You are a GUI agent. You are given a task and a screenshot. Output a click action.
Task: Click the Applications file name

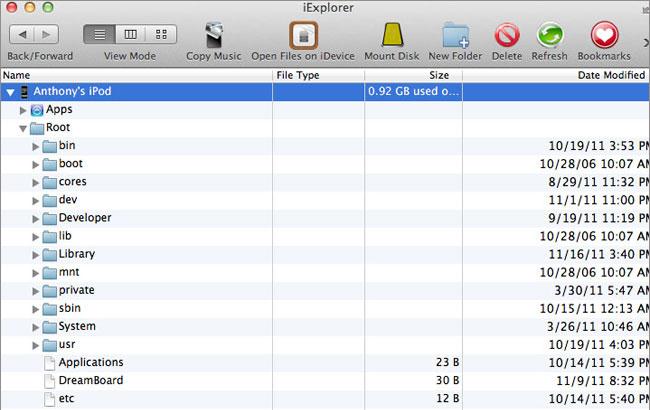(91, 362)
